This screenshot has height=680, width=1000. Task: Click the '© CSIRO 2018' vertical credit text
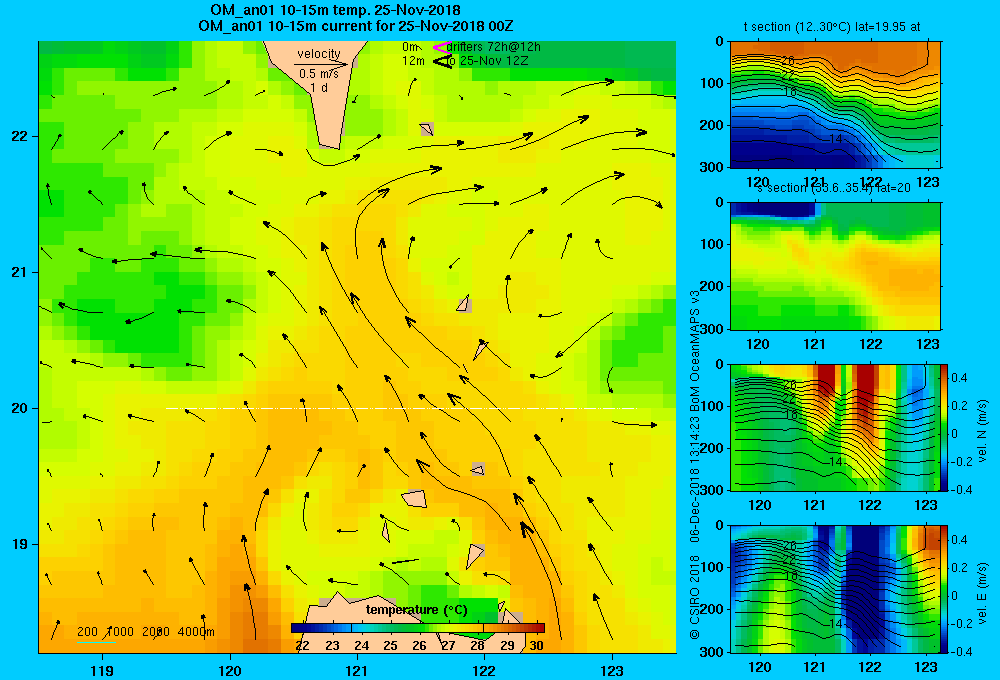pos(695,596)
